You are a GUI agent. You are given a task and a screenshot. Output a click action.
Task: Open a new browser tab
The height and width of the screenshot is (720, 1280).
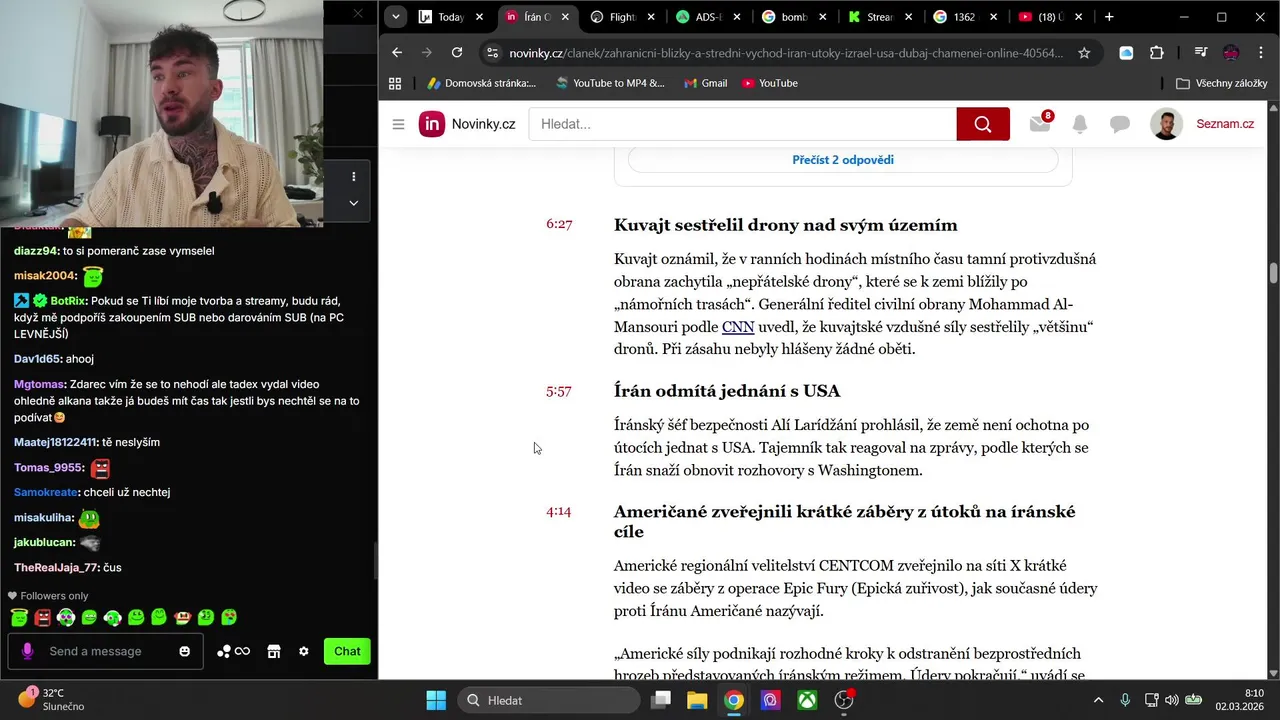coord(1109,17)
